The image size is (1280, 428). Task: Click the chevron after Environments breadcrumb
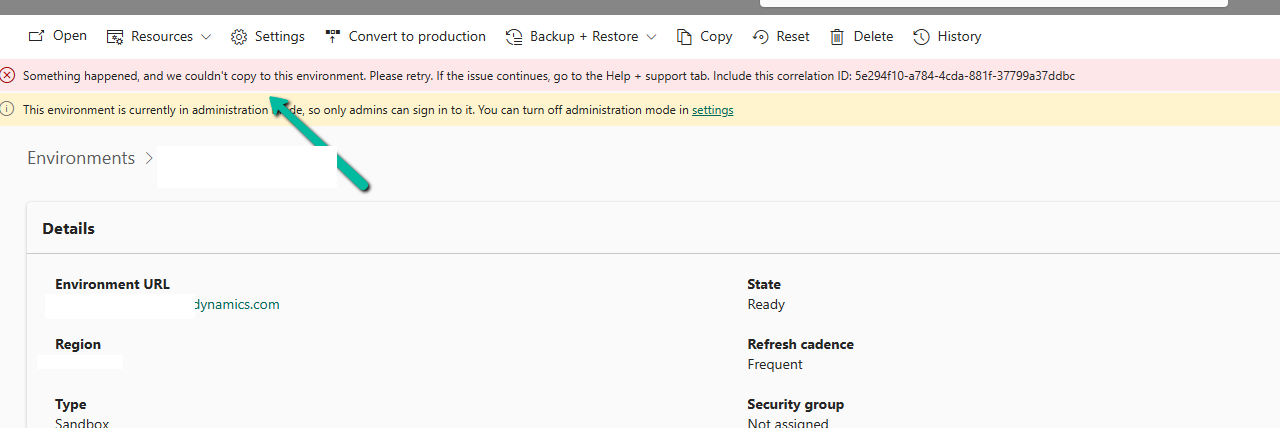click(149, 158)
